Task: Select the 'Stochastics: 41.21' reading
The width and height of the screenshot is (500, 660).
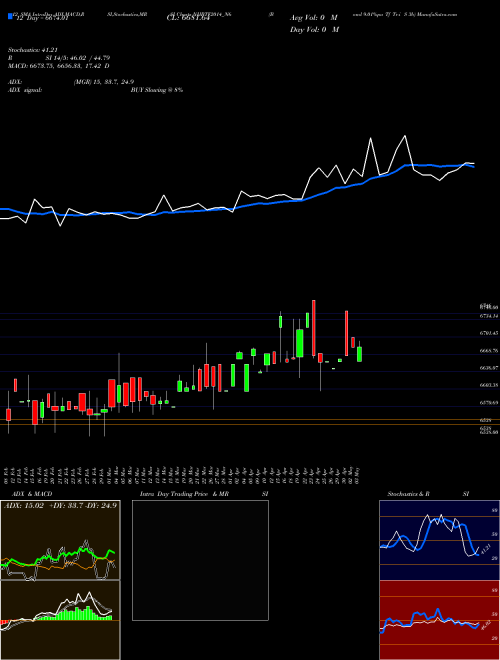Action: click(32, 50)
